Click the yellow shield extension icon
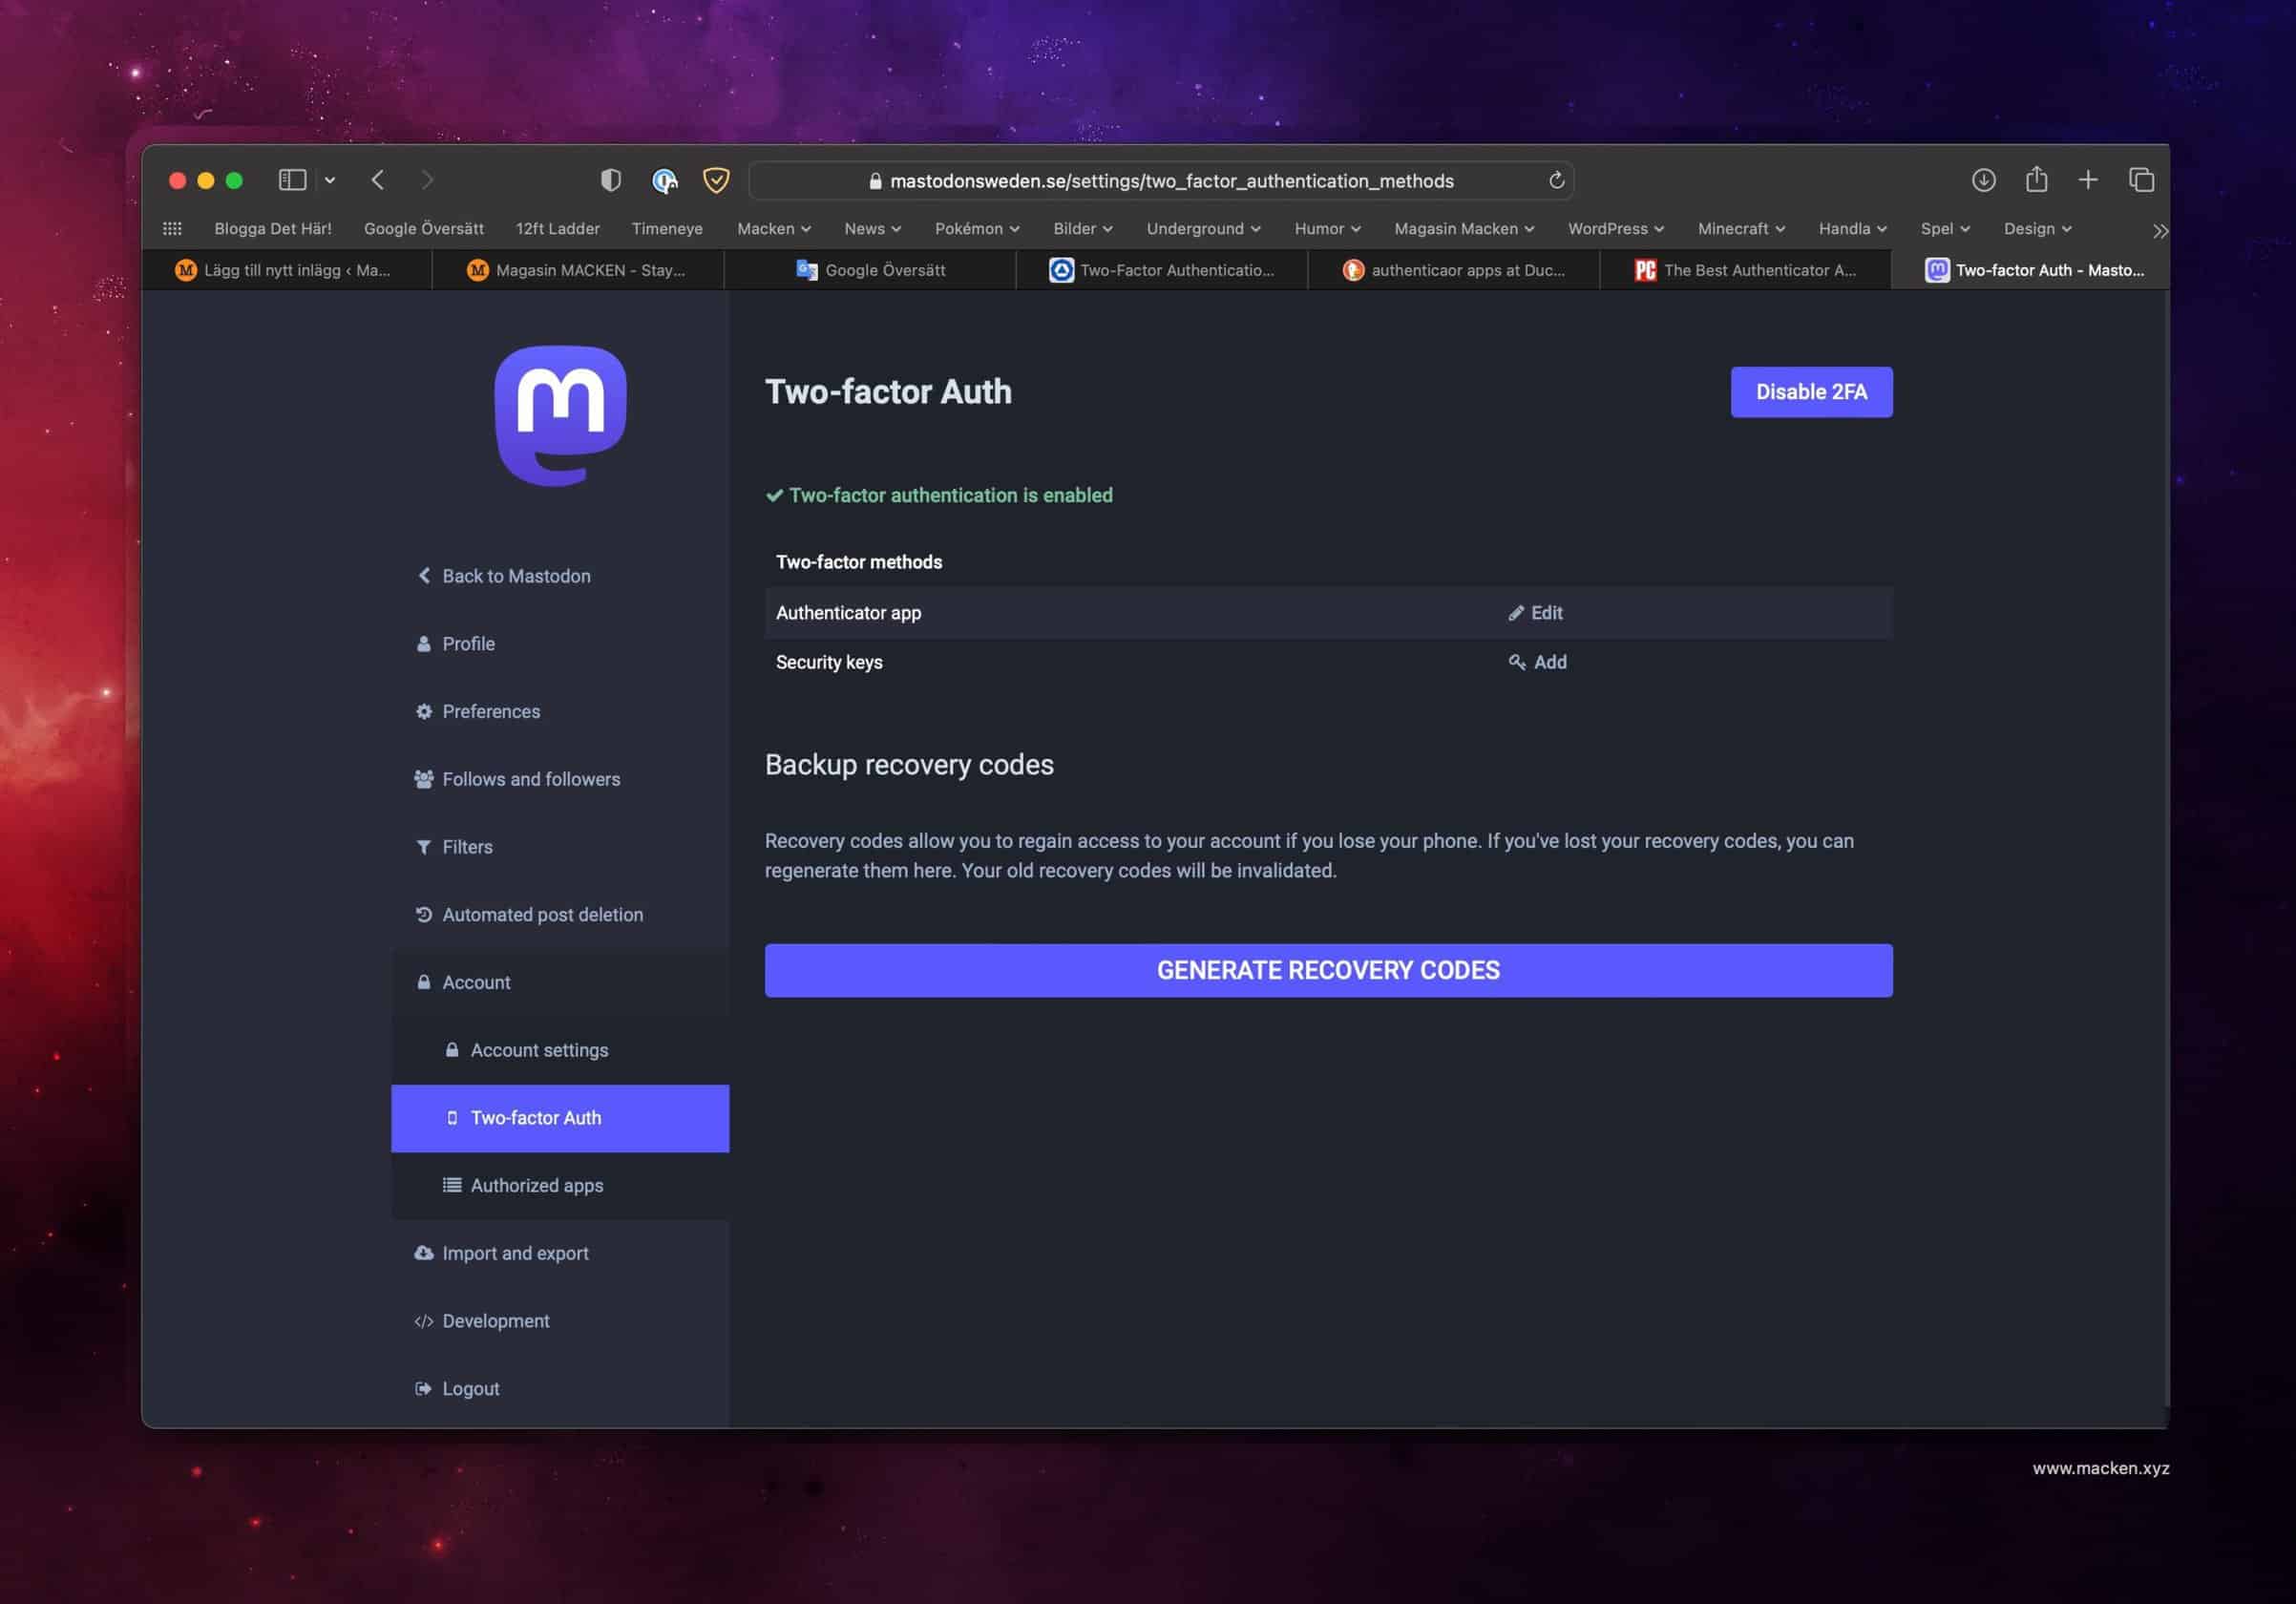Image resolution: width=2296 pixels, height=1604 pixels. [716, 180]
